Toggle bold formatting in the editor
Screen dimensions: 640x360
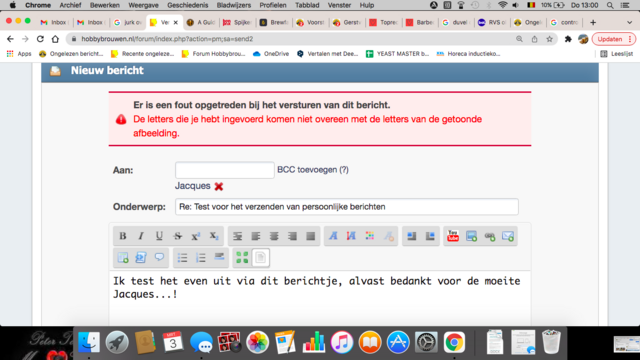pos(122,236)
